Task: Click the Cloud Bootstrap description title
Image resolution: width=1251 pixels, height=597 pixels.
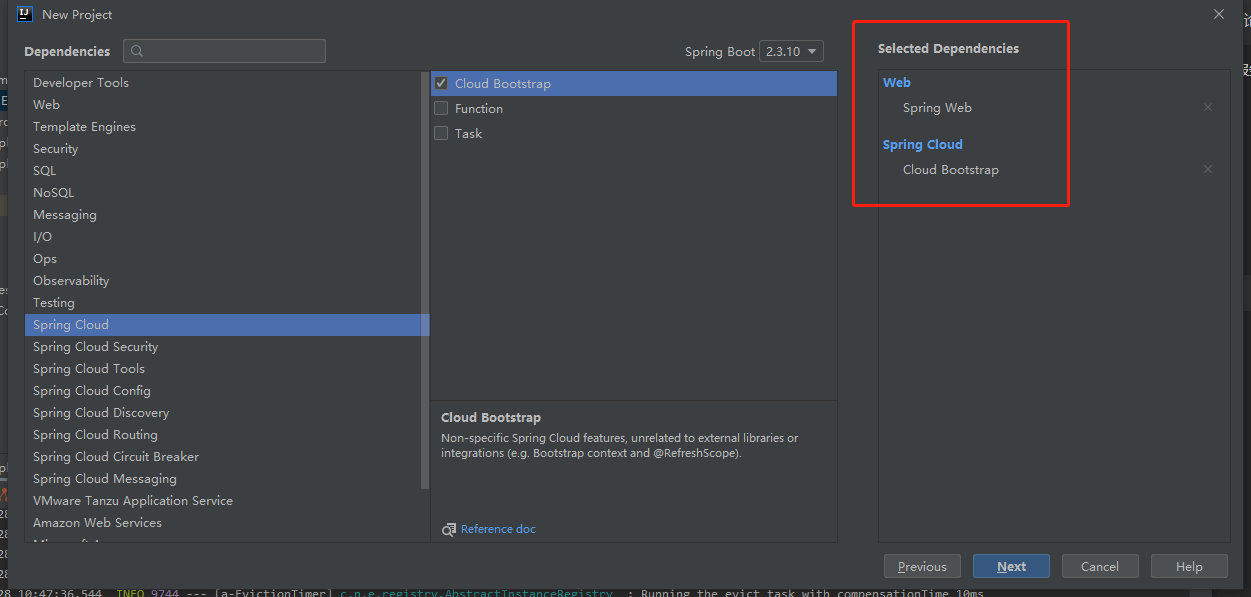Action: (491, 417)
